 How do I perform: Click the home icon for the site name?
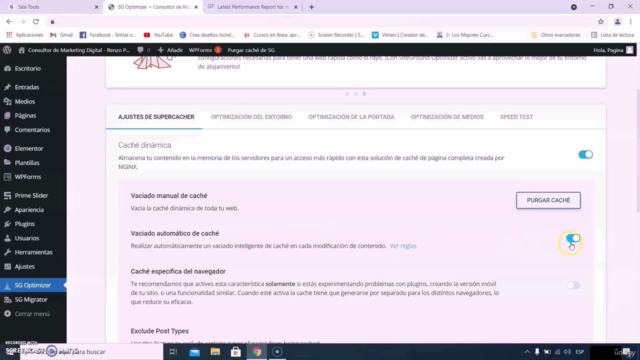(22, 50)
